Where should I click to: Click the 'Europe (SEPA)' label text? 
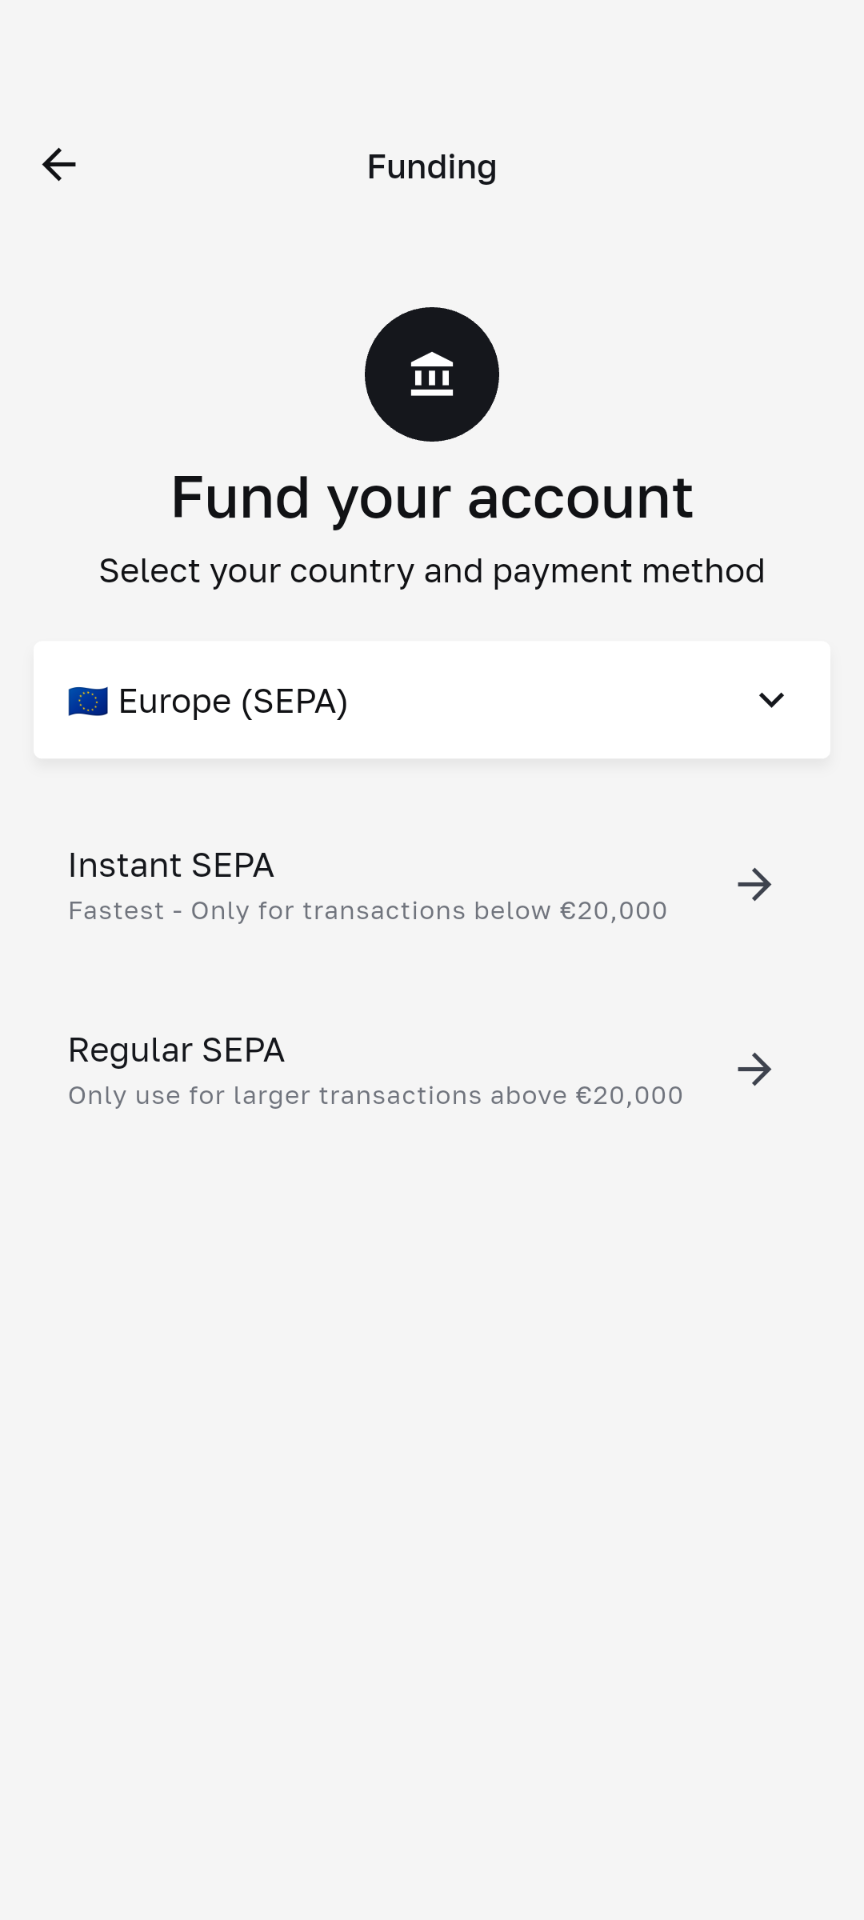[233, 701]
